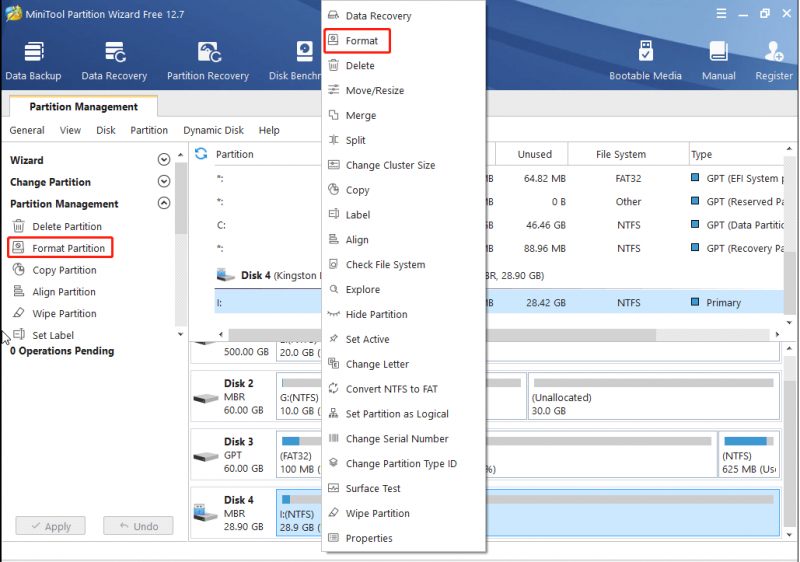Screen dimensions: 800x562
Task: Select Disk 2 in disk map
Action: point(231,397)
